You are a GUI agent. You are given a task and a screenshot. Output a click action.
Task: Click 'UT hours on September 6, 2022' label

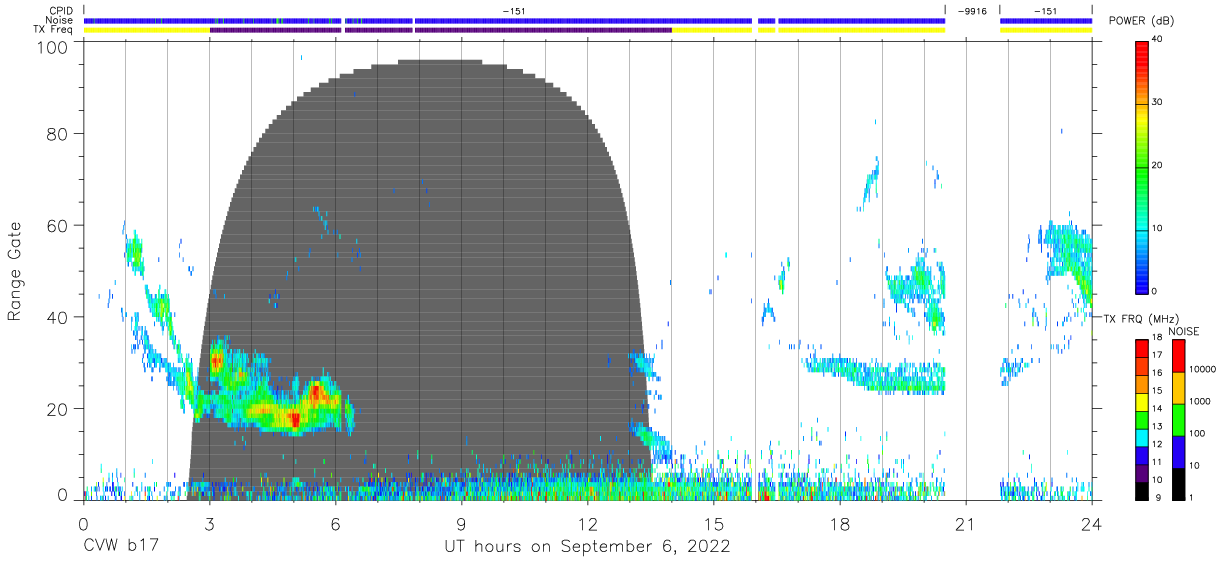587,547
